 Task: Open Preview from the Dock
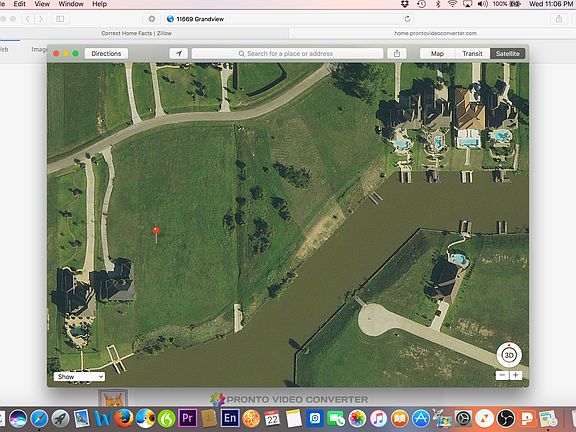pos(81,418)
